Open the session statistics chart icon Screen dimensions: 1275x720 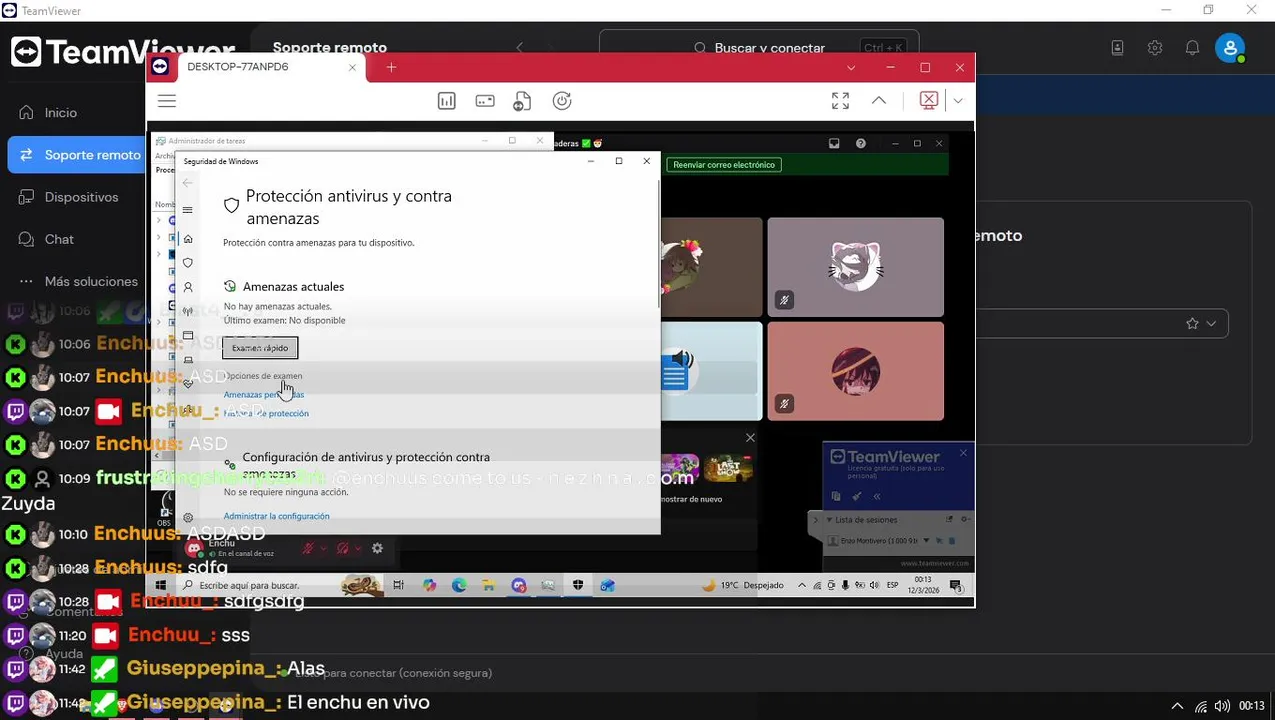447,101
